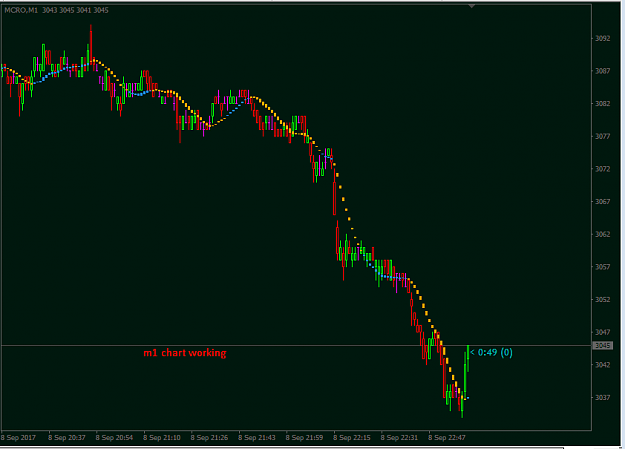Click the candle timer label 0:49 (0)
The width and height of the screenshot is (625, 449).
pos(491,353)
